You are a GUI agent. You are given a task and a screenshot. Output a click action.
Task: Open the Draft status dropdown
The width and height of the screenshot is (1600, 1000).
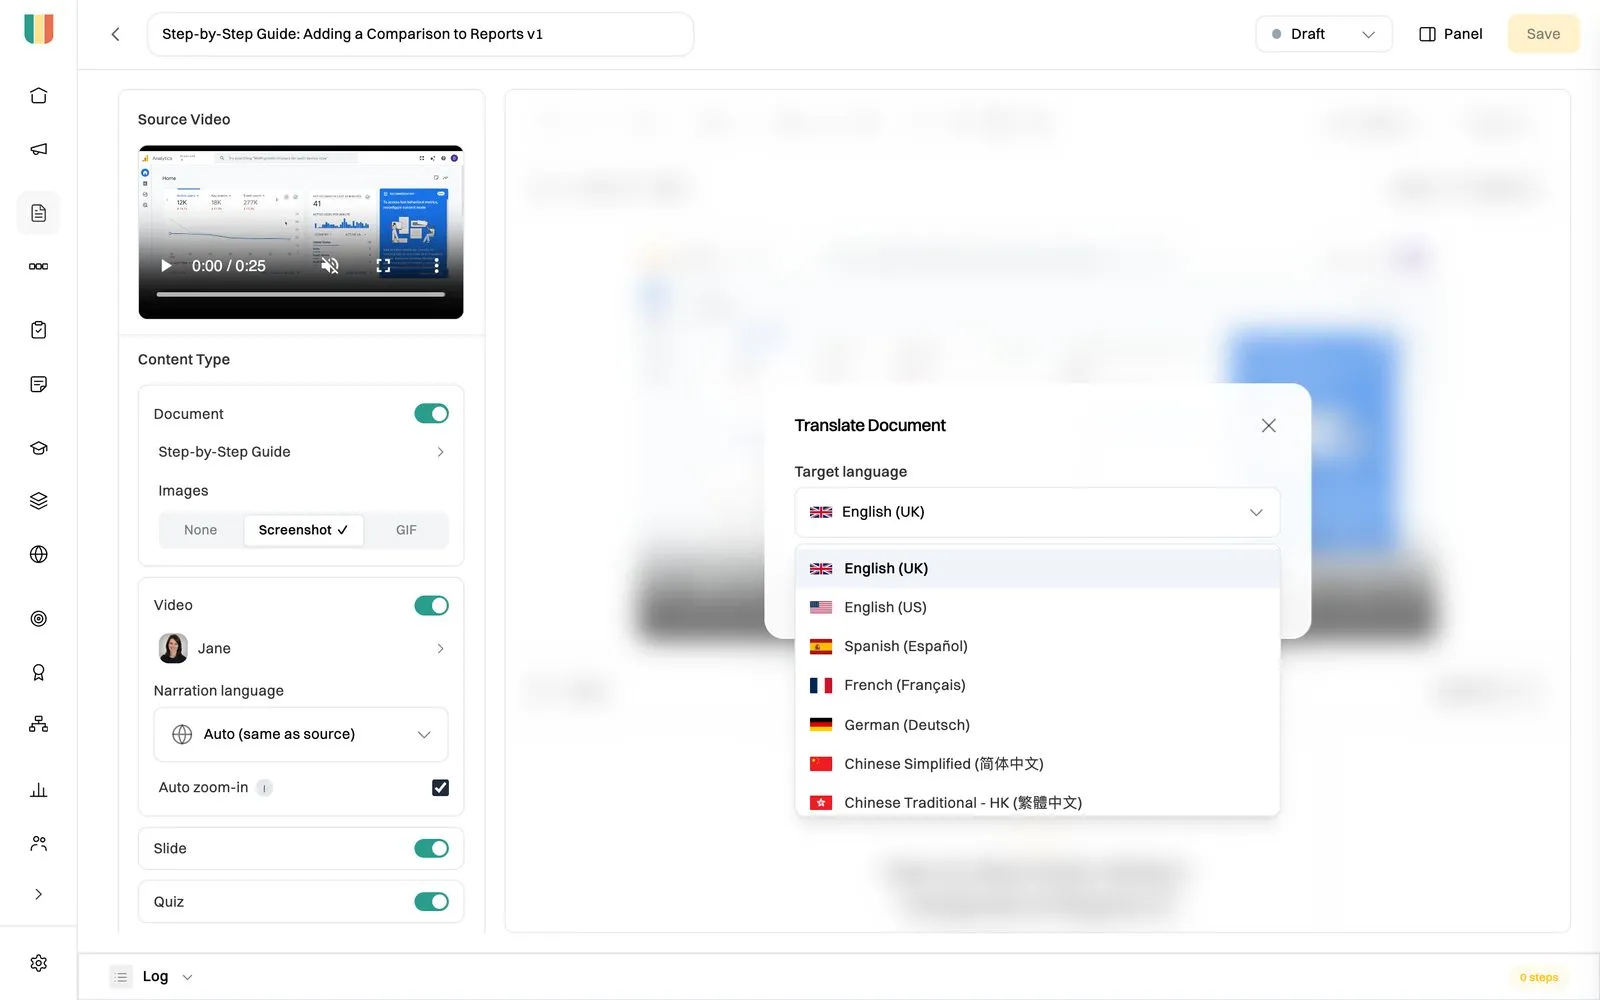pos(1323,34)
